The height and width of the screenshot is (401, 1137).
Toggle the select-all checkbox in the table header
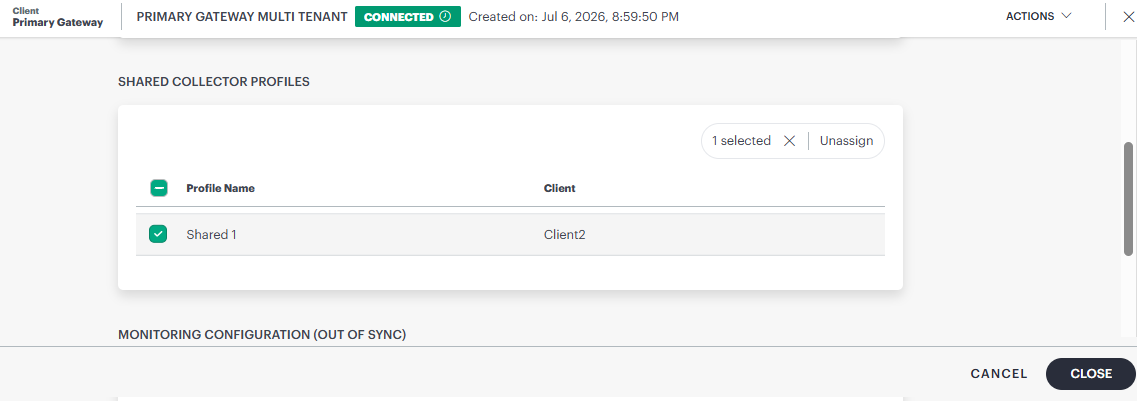158,189
